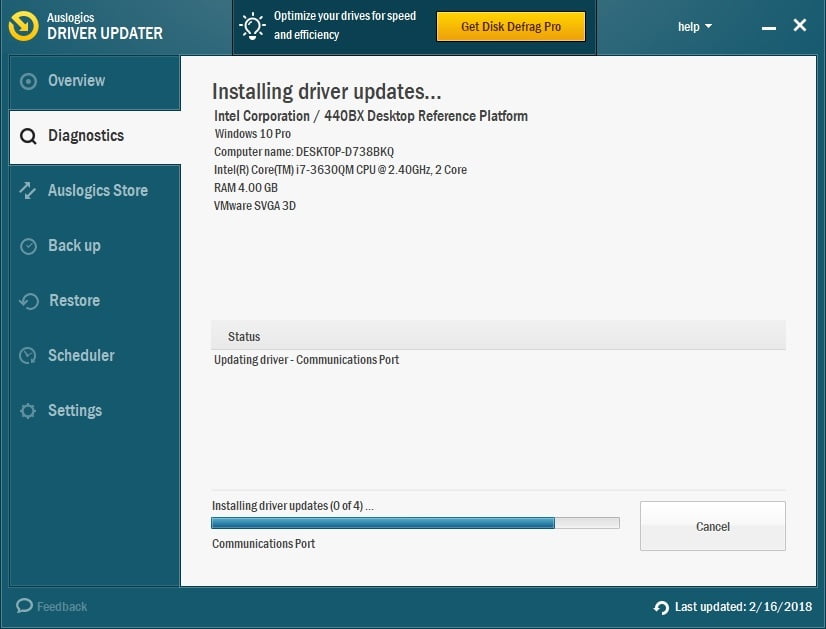826x629 pixels.
Task: Click the 'VMware SVGA 3D' text
Action: click(x=254, y=206)
